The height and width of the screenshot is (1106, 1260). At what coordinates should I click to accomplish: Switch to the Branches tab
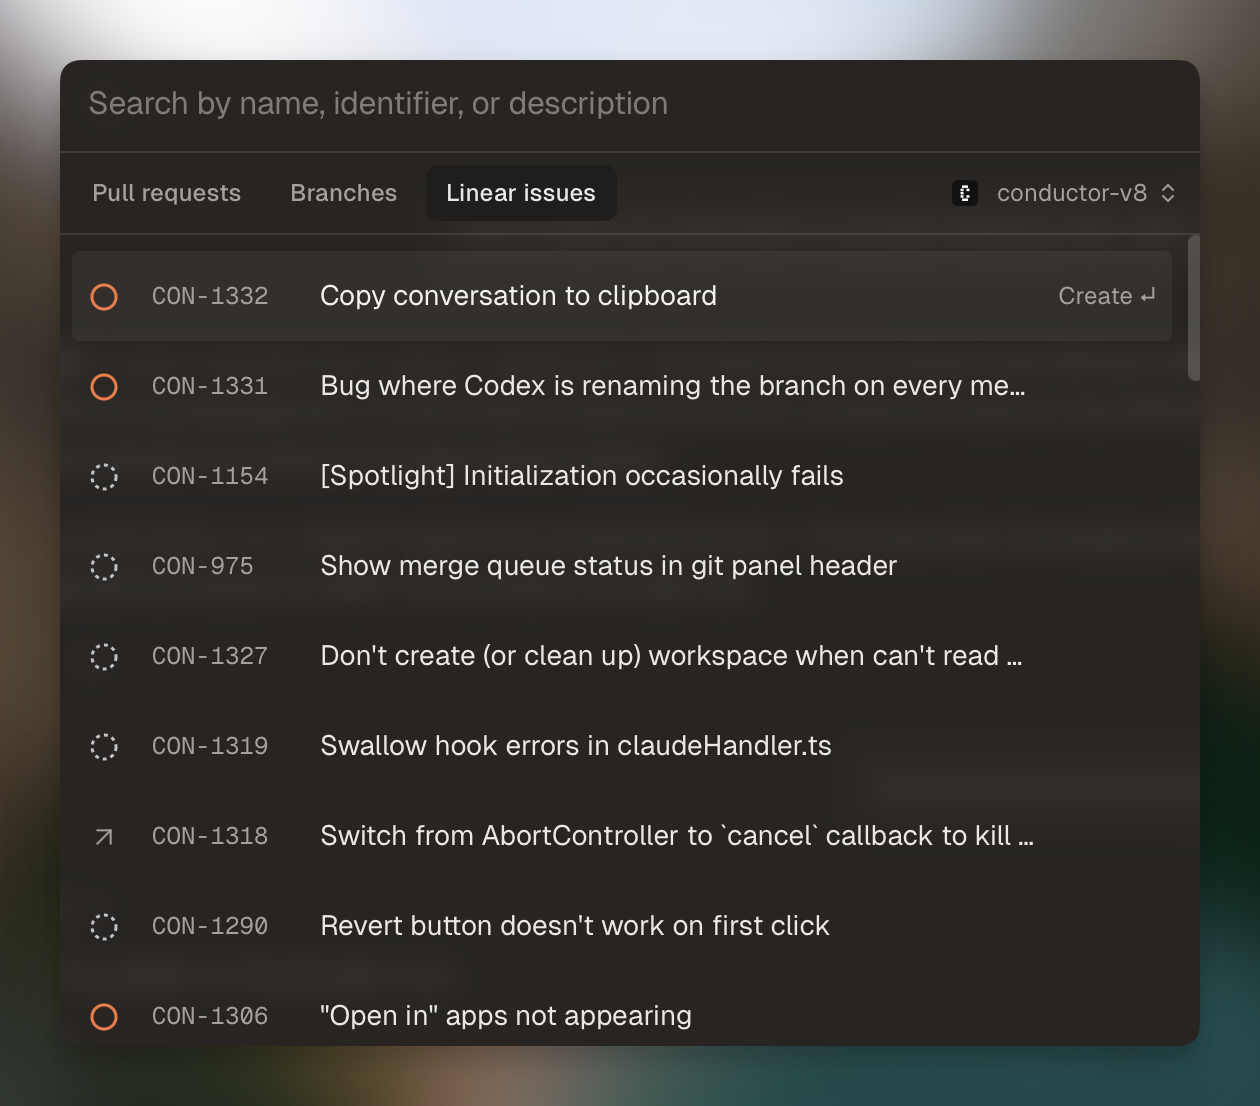click(x=343, y=193)
